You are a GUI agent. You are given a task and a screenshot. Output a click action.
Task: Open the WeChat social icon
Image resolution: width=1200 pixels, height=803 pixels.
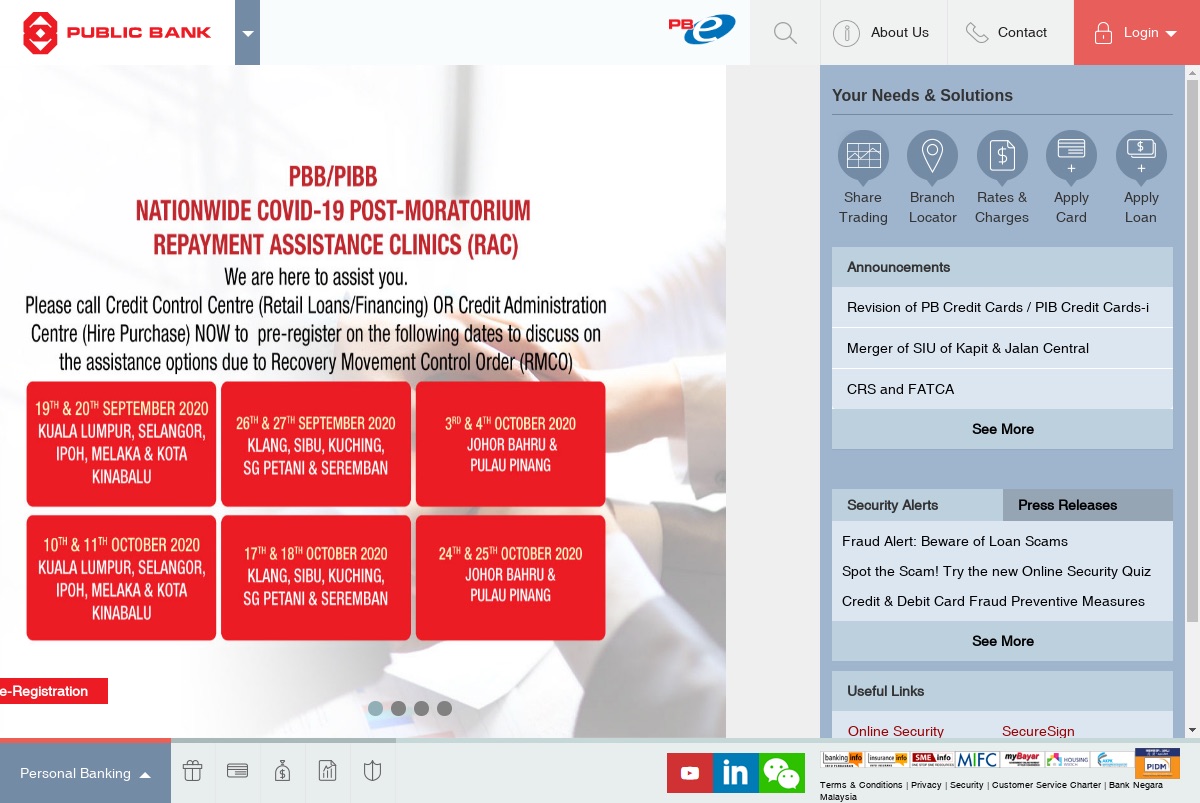point(782,773)
